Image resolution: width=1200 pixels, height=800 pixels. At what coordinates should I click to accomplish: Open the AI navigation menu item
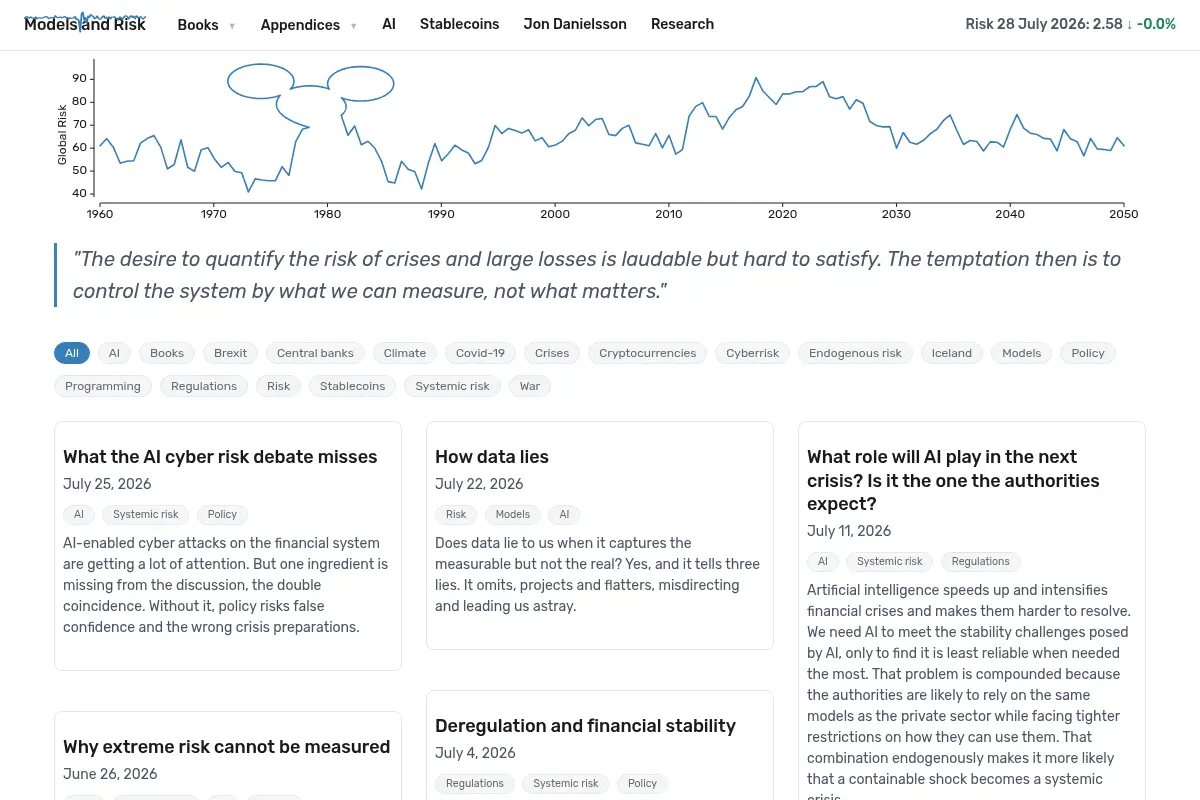[389, 24]
